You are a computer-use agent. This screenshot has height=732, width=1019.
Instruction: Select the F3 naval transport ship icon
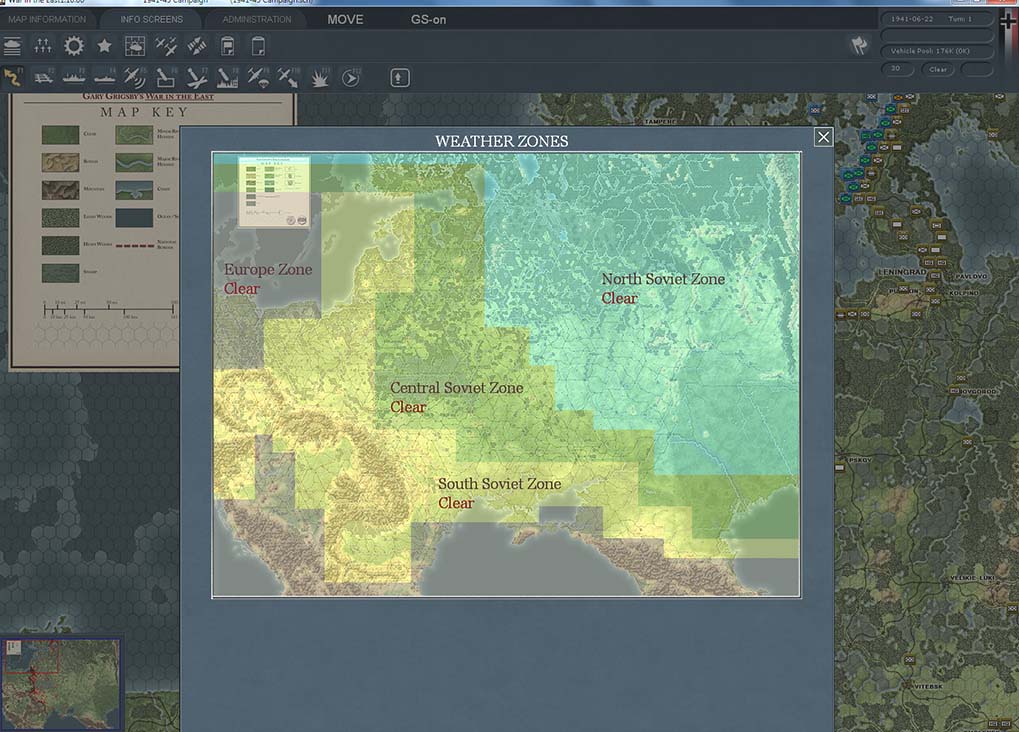pos(73,77)
